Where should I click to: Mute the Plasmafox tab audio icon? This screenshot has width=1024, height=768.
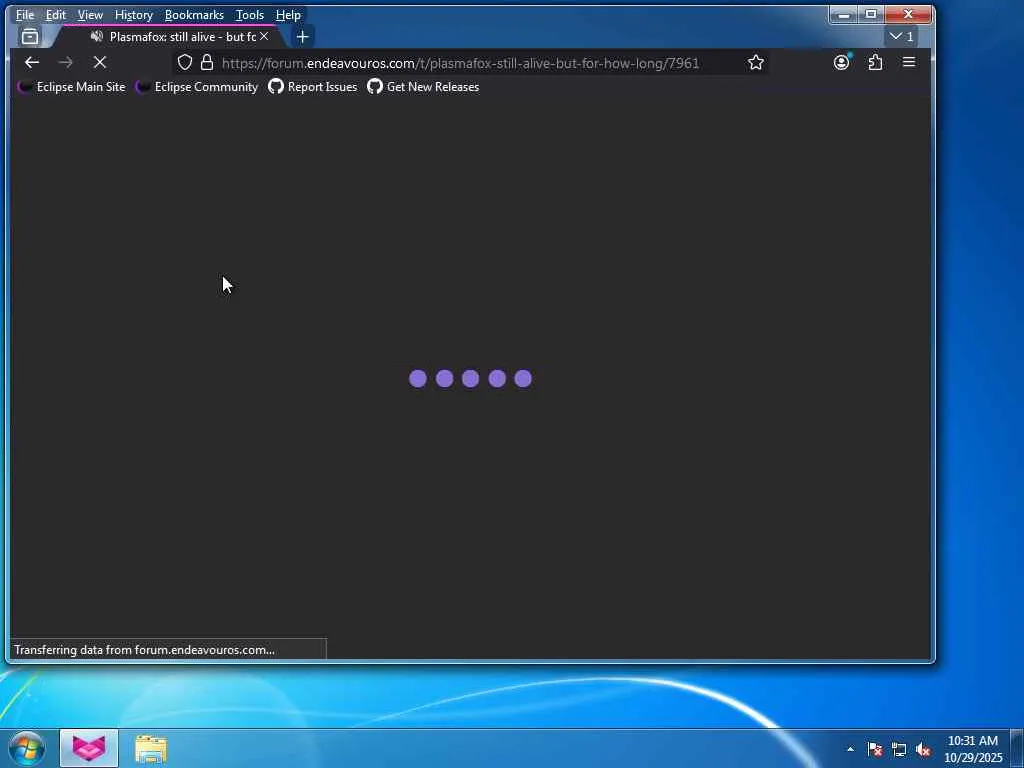click(97, 37)
